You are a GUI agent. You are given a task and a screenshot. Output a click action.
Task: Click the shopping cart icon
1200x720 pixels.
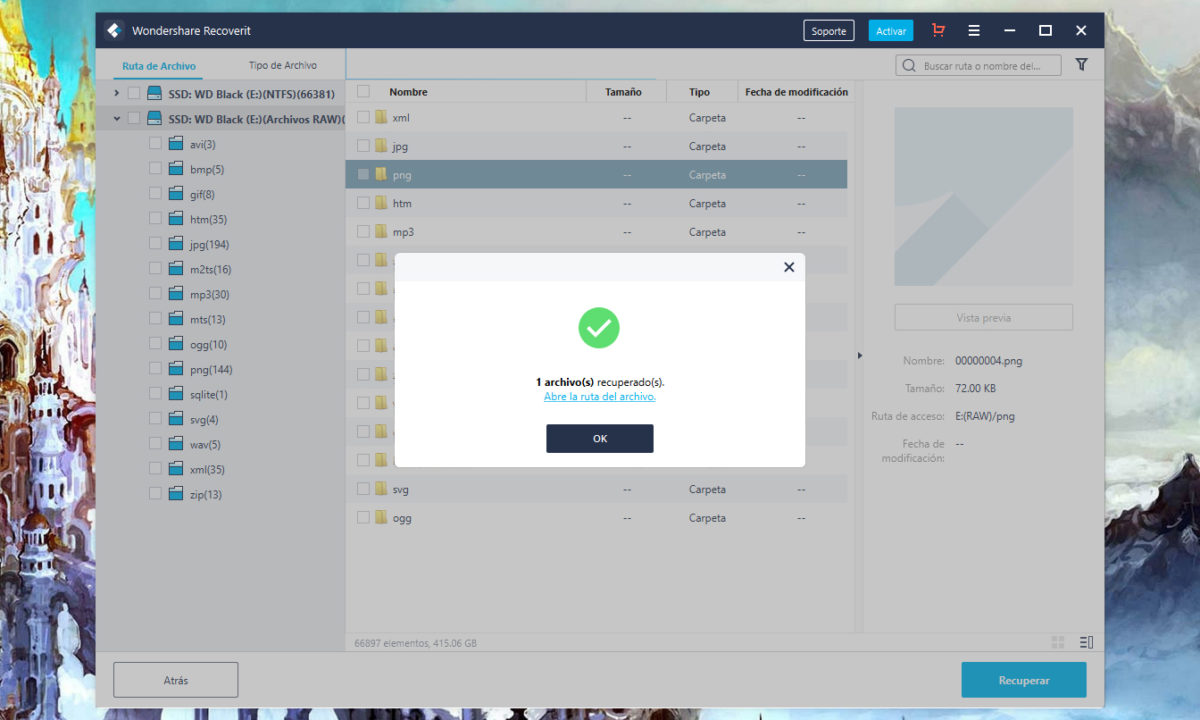(937, 31)
